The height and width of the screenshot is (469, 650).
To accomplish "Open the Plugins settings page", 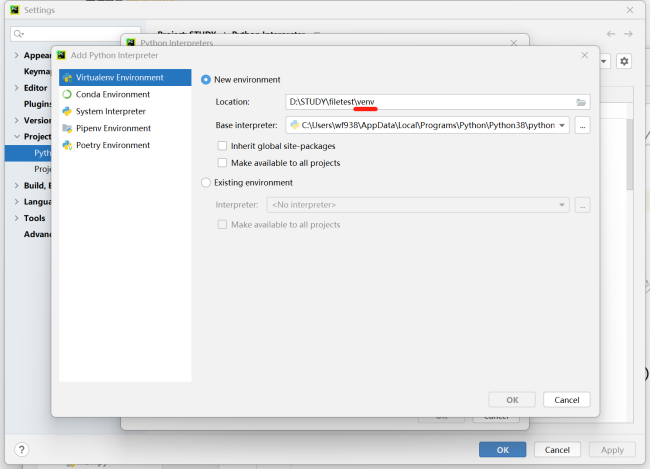I will [37, 104].
